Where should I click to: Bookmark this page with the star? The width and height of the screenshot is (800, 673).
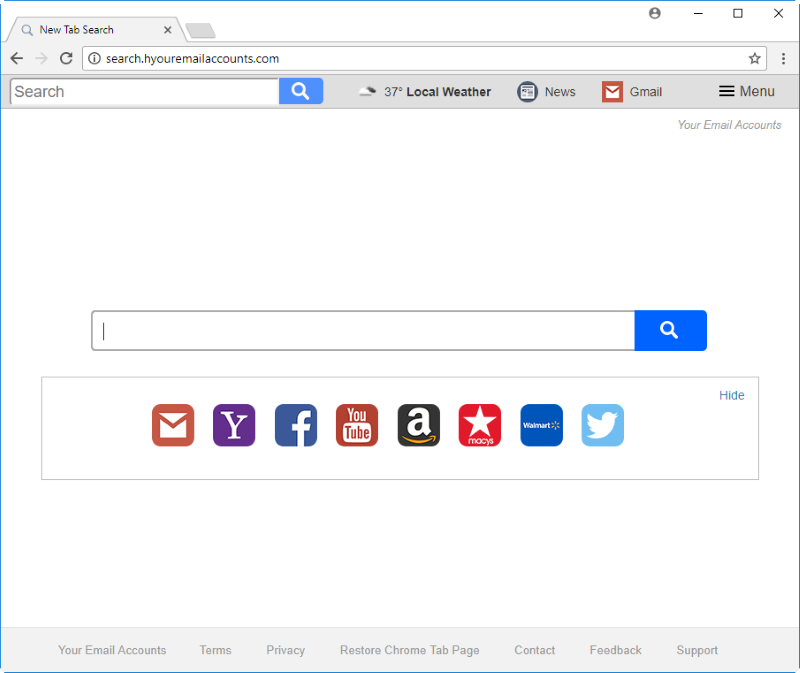pos(755,59)
